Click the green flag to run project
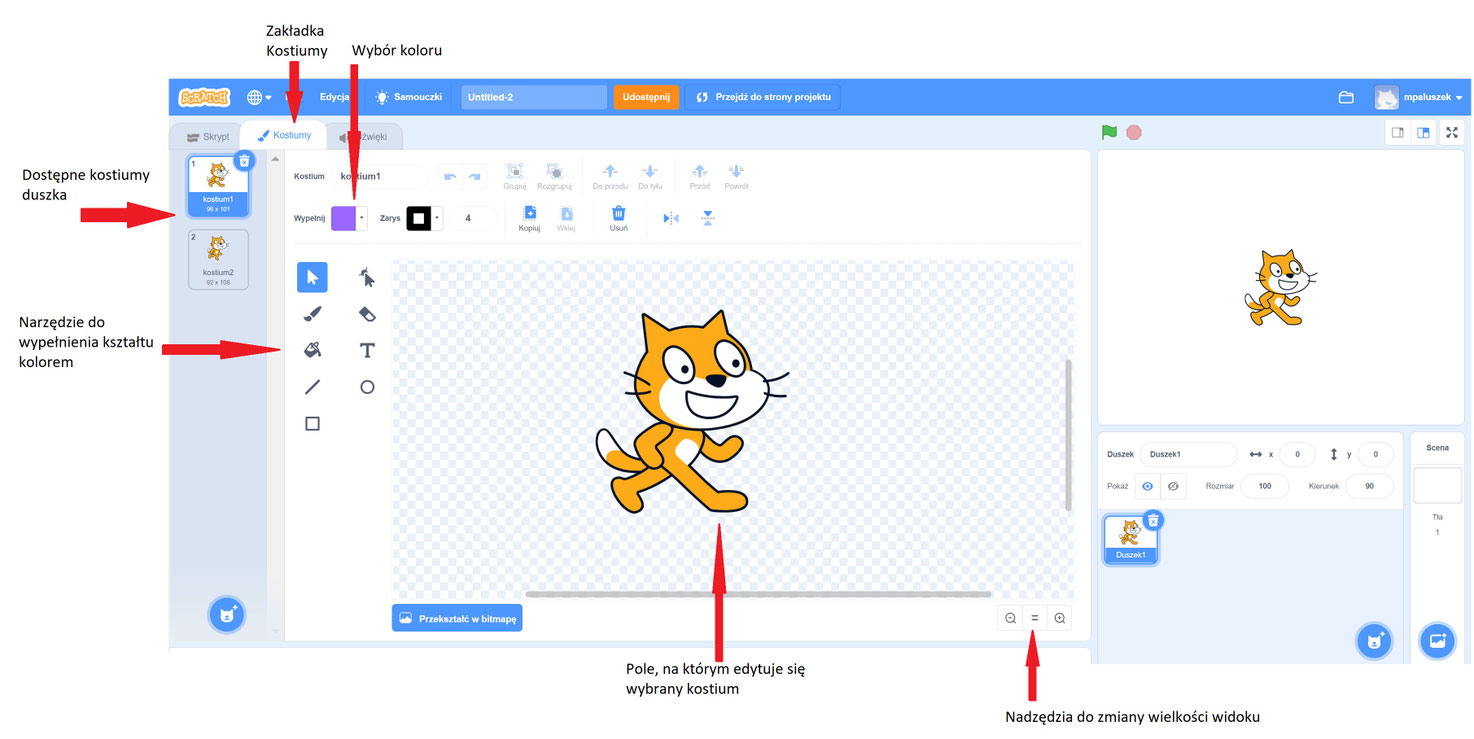Viewport: 1474px width, 739px height. point(1109,131)
